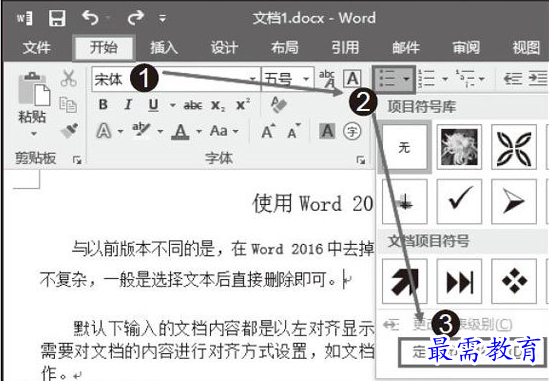
Task: Choose the diagonal arrow document bullet
Action: point(405,281)
